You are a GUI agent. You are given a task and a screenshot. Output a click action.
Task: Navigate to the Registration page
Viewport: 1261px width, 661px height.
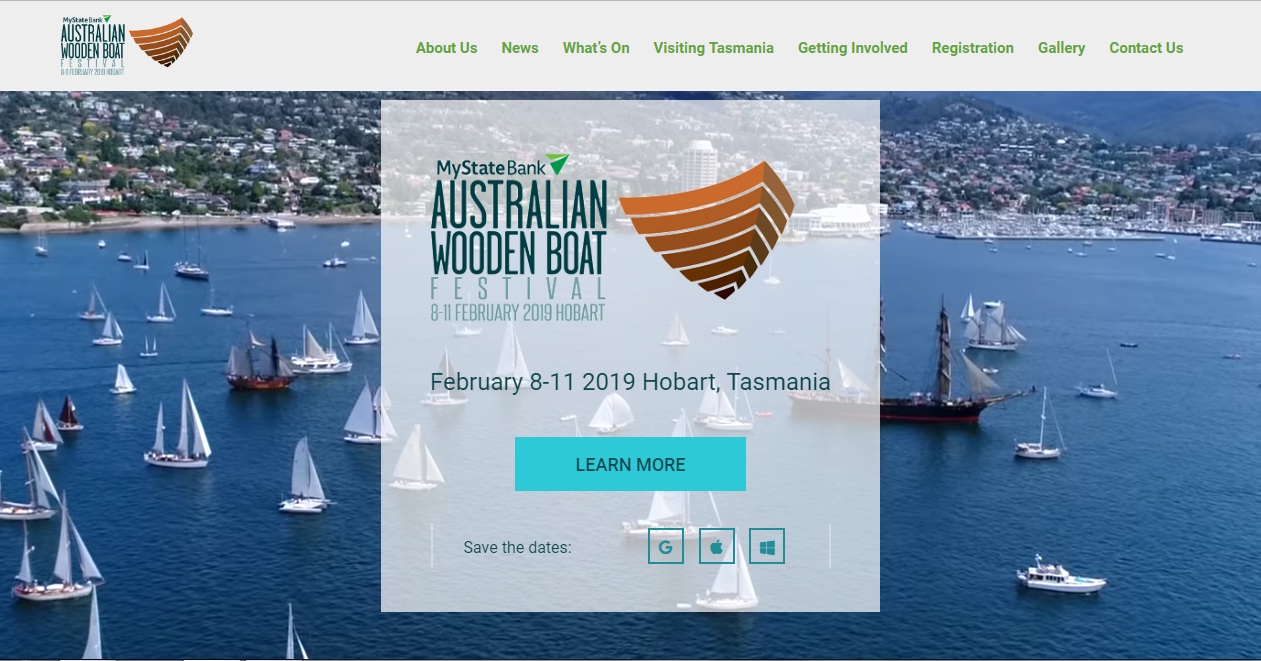[972, 48]
